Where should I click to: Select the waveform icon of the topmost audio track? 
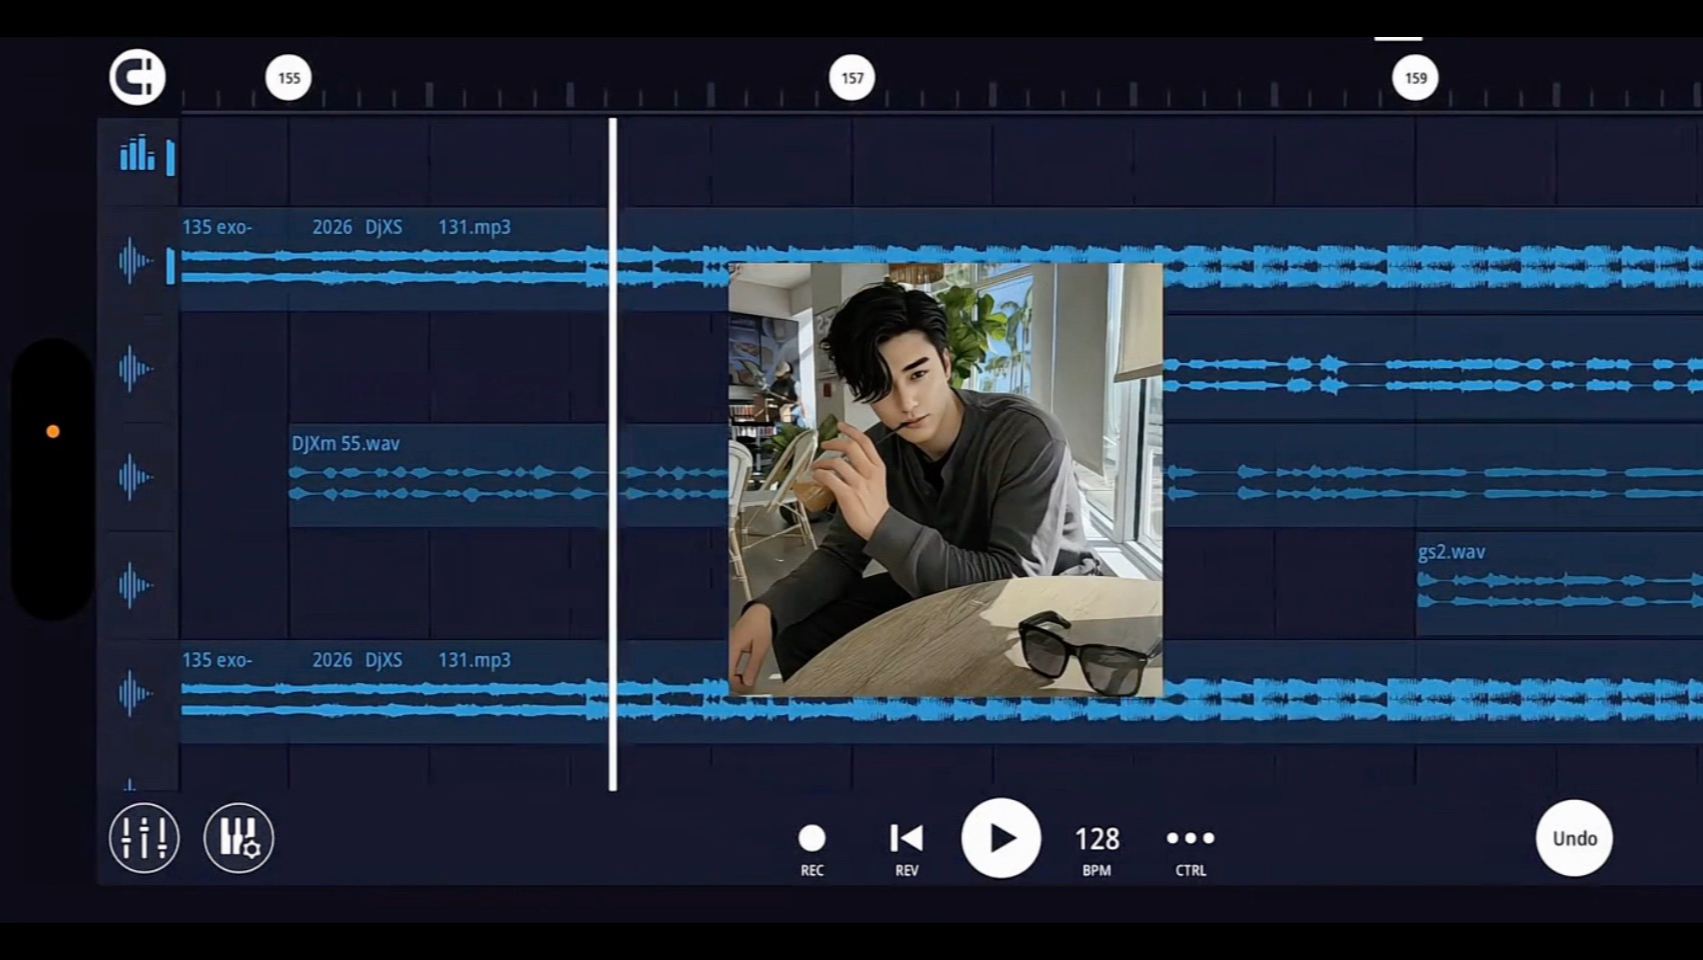136,261
